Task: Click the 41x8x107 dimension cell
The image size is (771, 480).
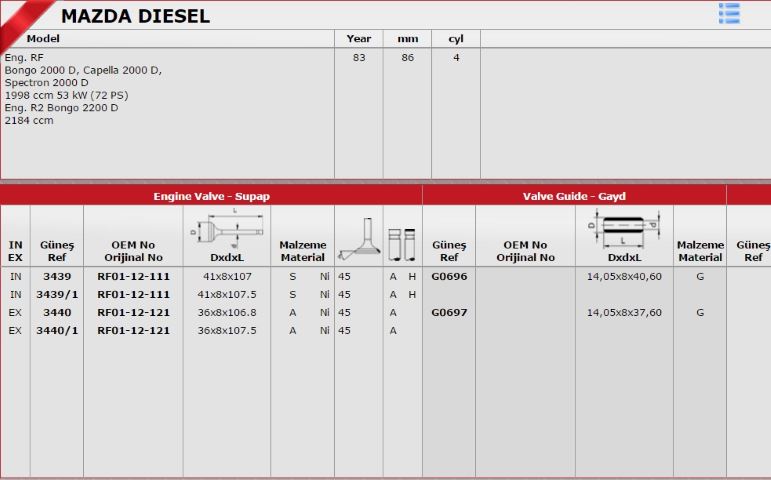Action: [227, 276]
